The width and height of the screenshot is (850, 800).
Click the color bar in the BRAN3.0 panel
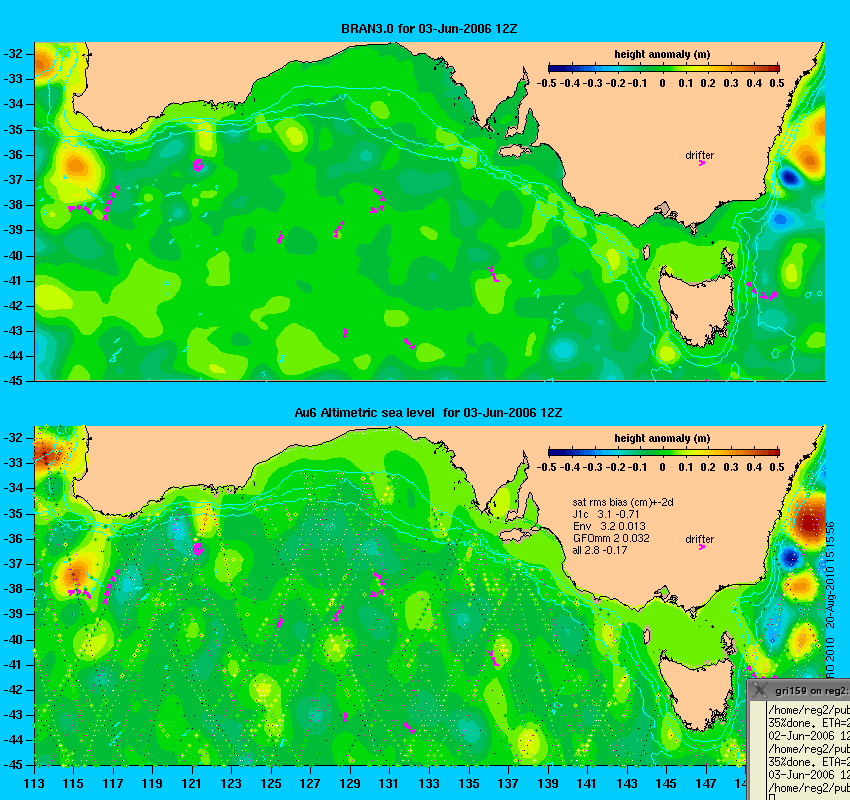click(x=664, y=68)
